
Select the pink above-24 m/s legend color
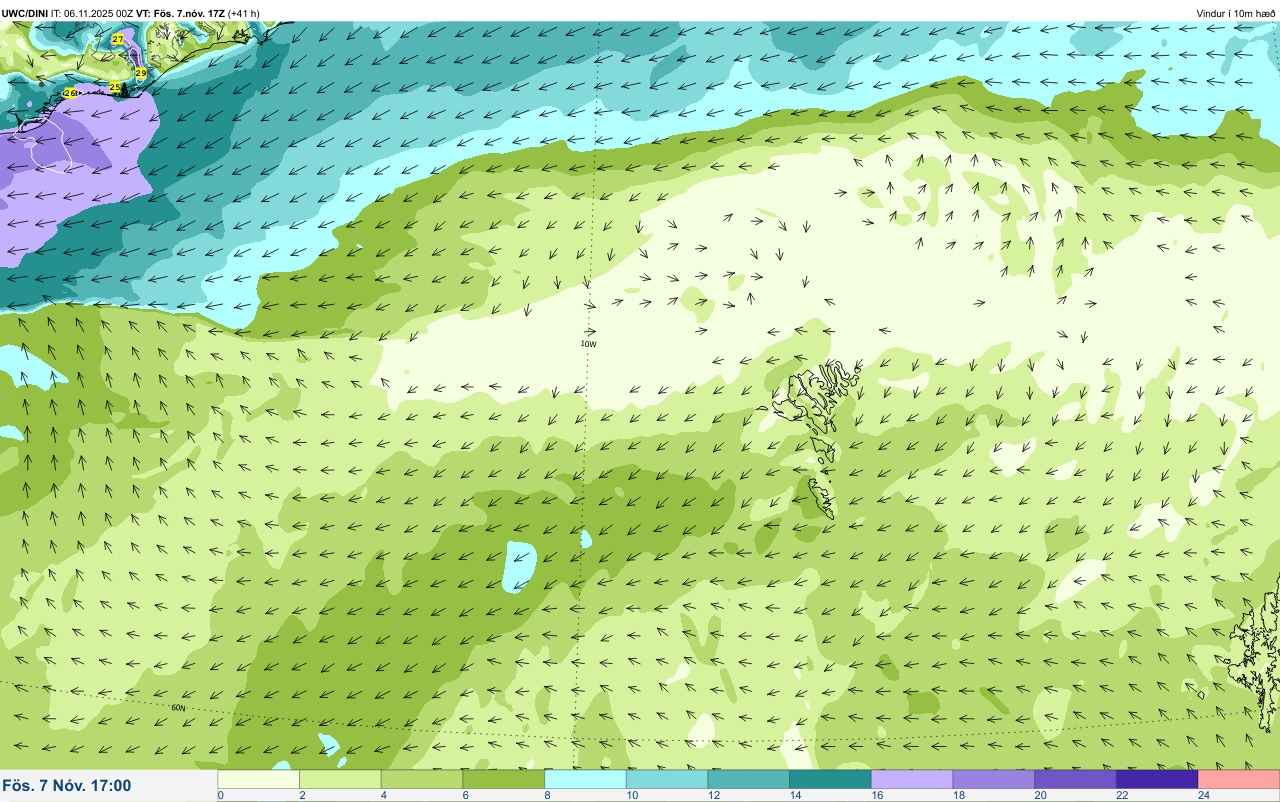pos(1239,779)
